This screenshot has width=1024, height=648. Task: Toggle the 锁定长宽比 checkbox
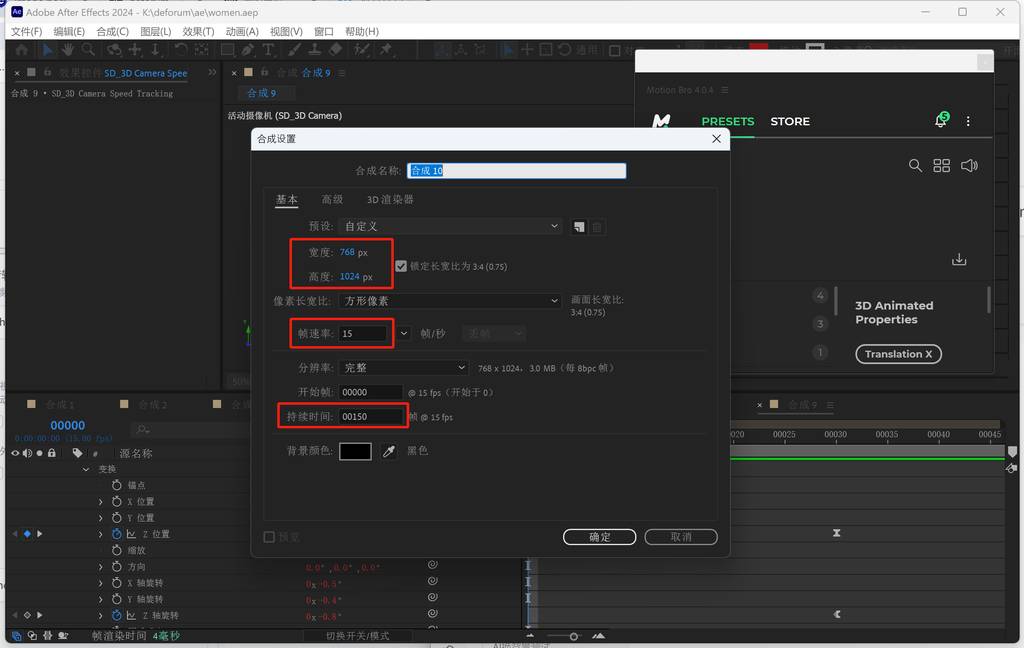point(401,266)
